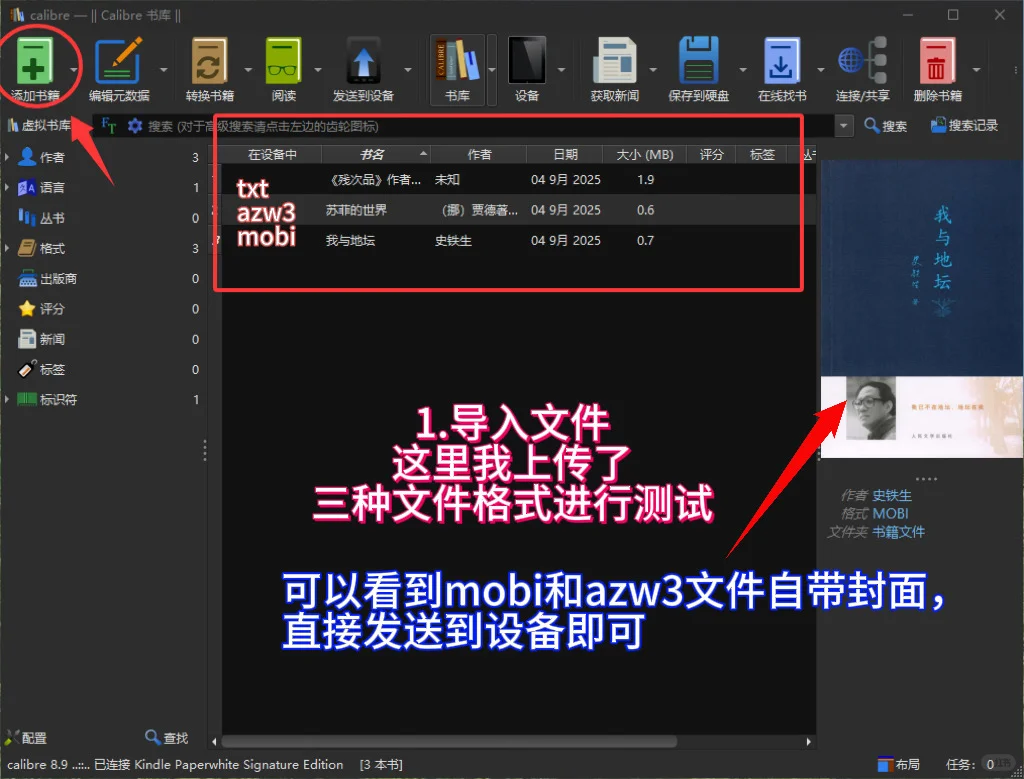This screenshot has height=779, width=1024.
Task: Open Saved searches (搜索记录) button
Action: coord(964,125)
